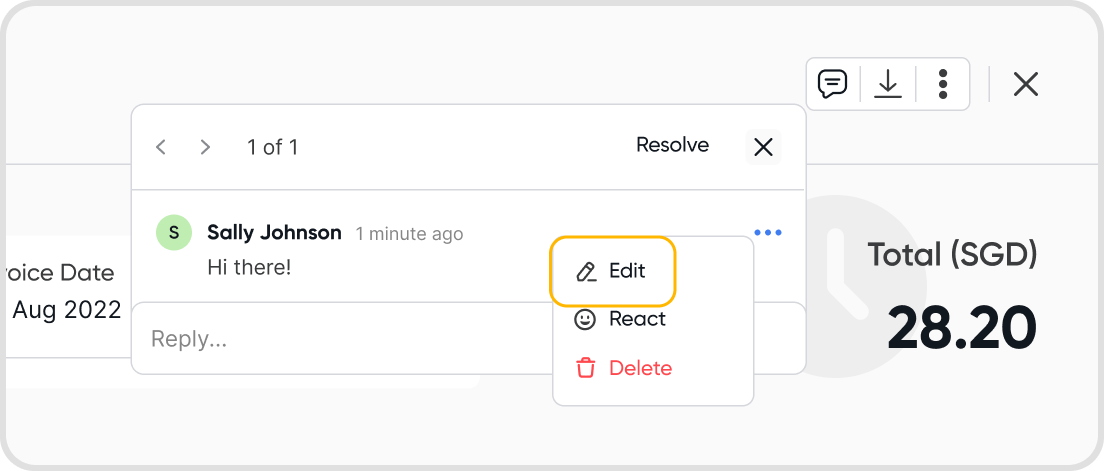Click the "1 minute ago" timestamp

409,234
